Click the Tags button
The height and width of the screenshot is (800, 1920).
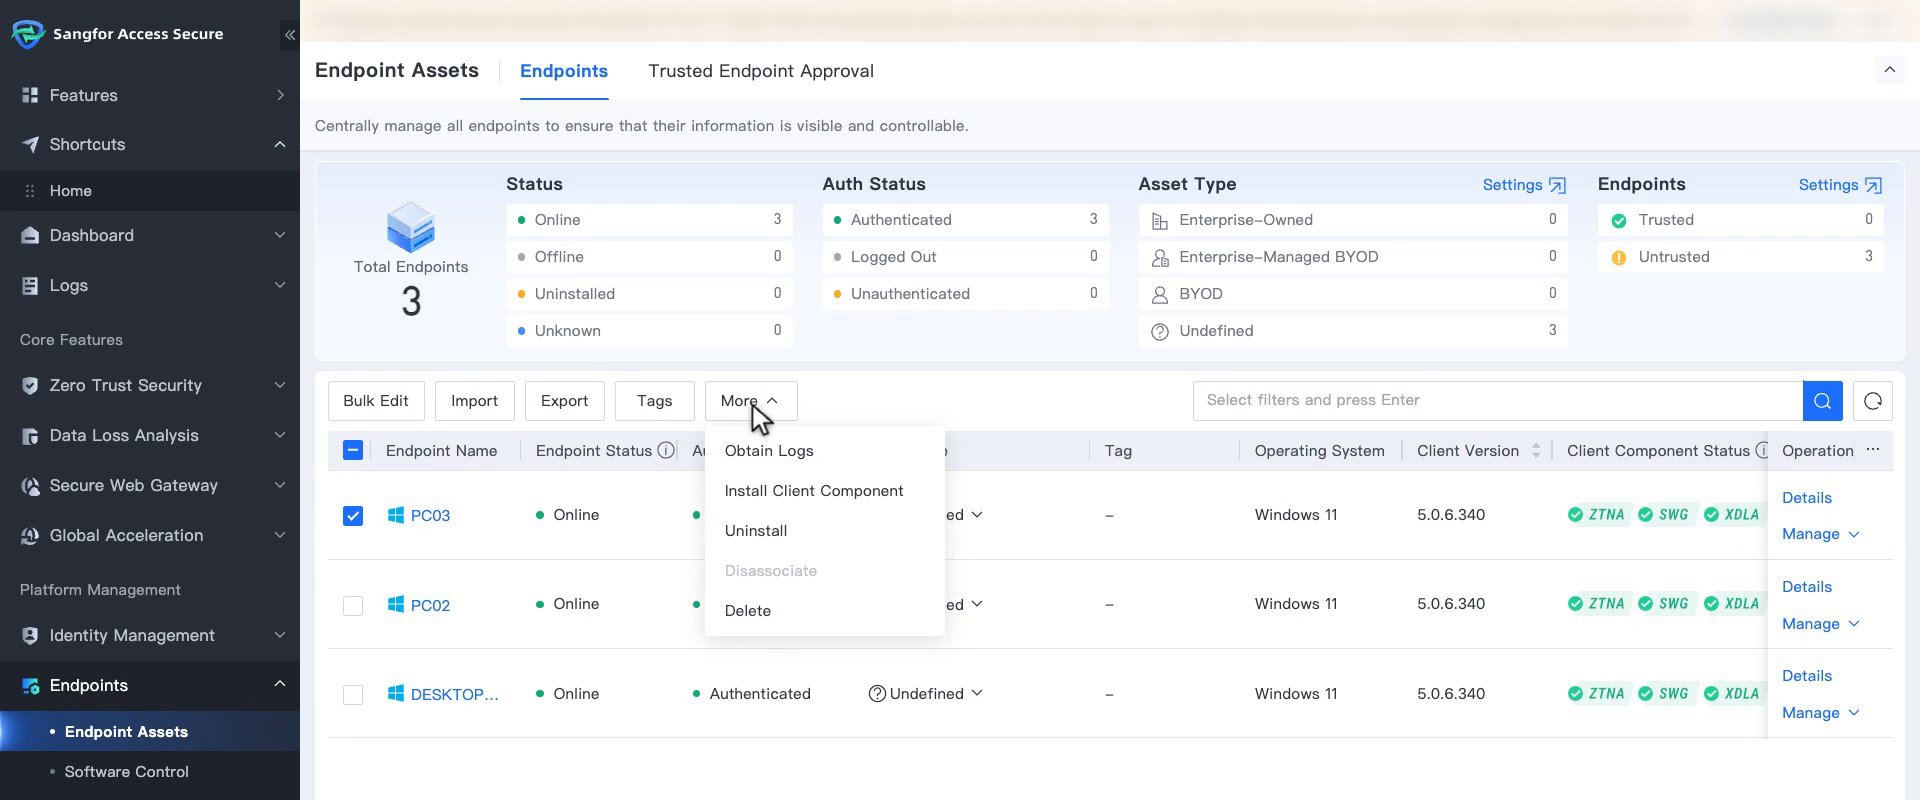coord(654,401)
